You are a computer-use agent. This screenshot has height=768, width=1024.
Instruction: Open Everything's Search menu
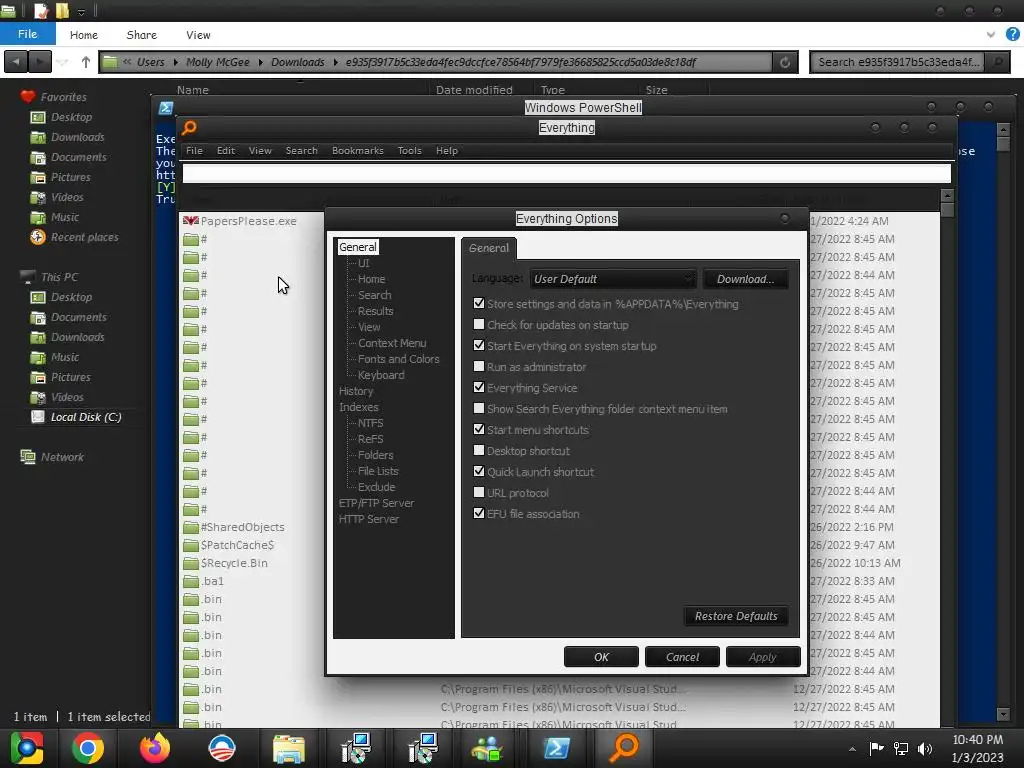point(301,151)
